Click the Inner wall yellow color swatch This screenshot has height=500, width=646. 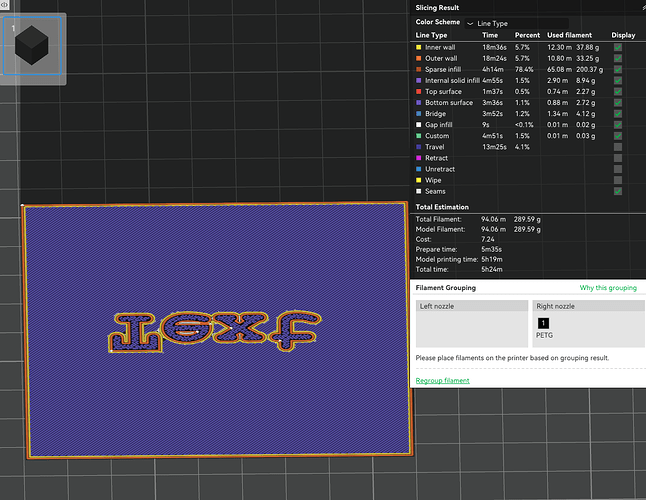point(419,47)
